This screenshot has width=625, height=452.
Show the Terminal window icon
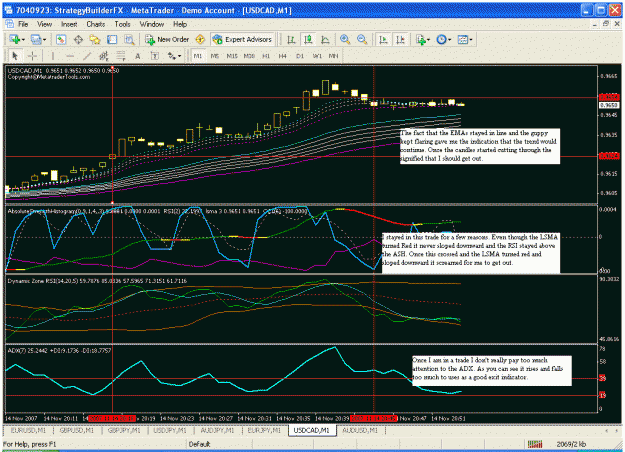[112, 39]
